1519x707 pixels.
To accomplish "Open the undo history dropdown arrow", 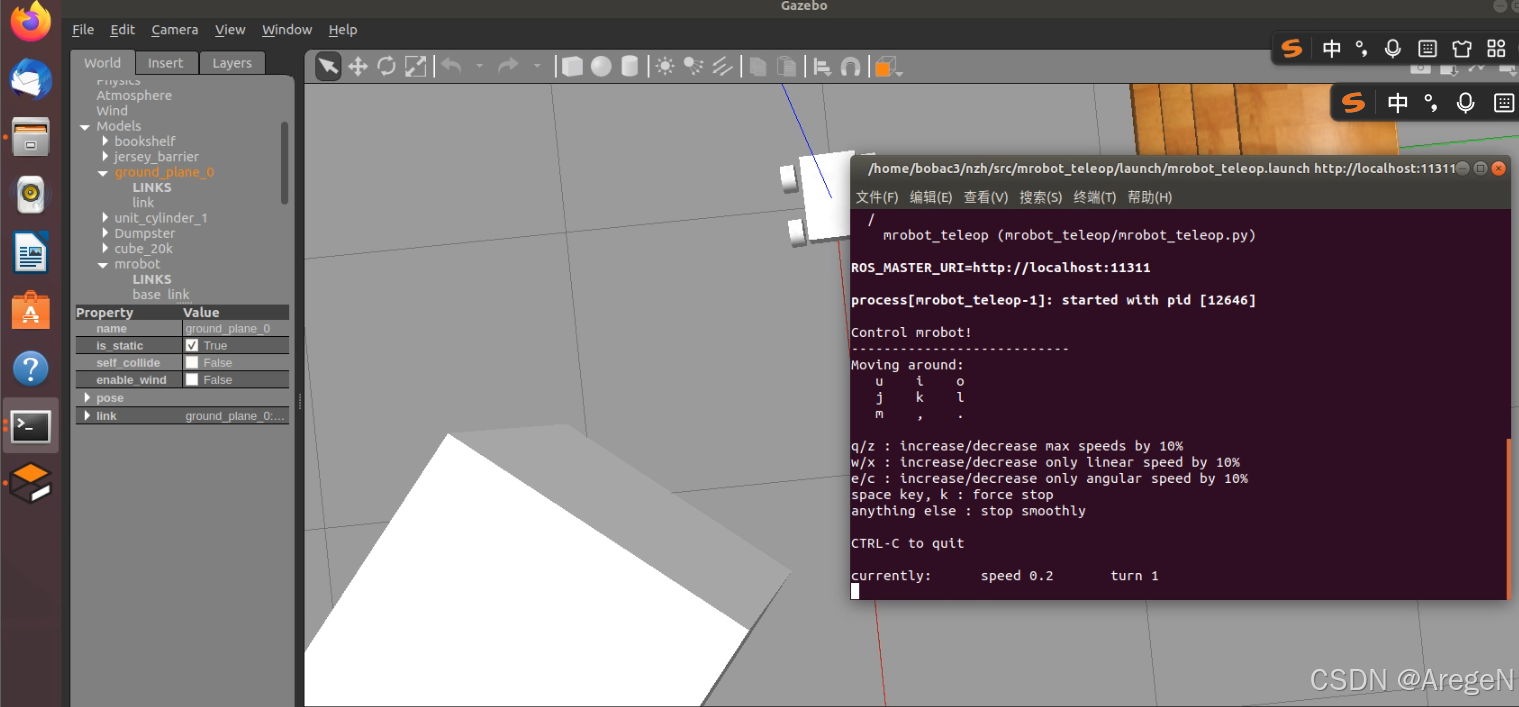I will pos(480,67).
